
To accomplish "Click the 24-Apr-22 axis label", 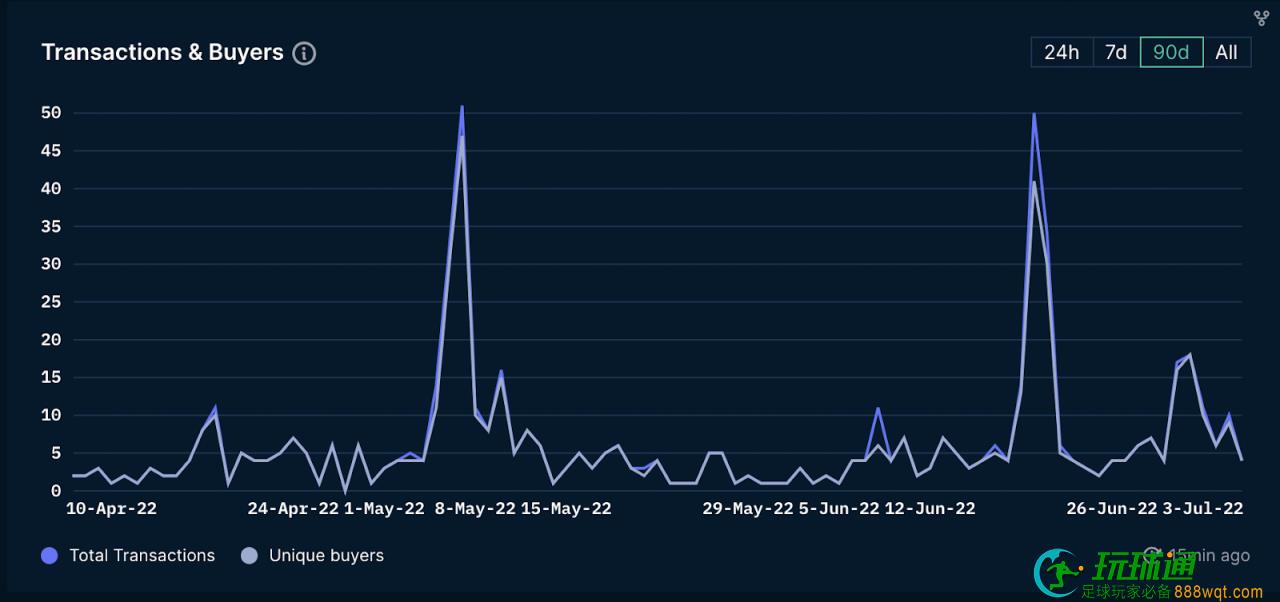I will pyautogui.click(x=293, y=508).
